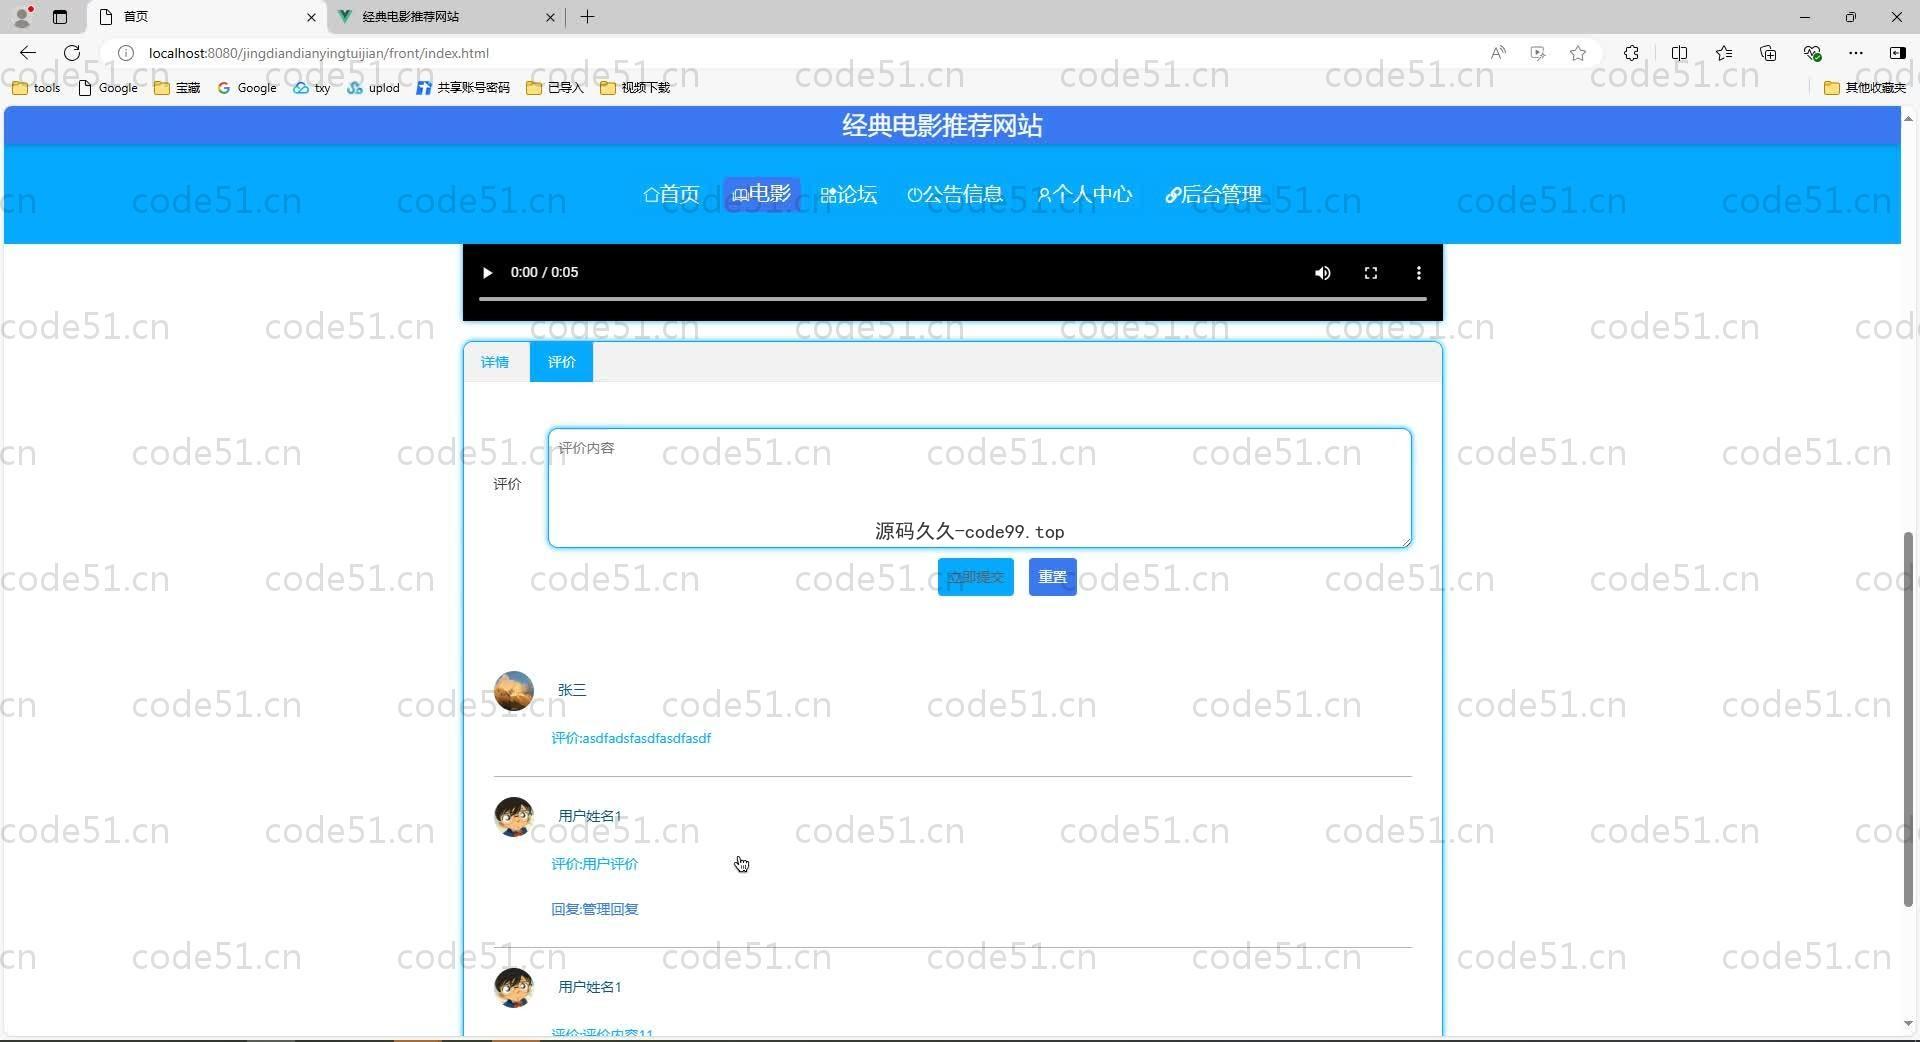This screenshot has height=1042, width=1920.
Task: Open favorites list icon
Action: [x=1724, y=53]
